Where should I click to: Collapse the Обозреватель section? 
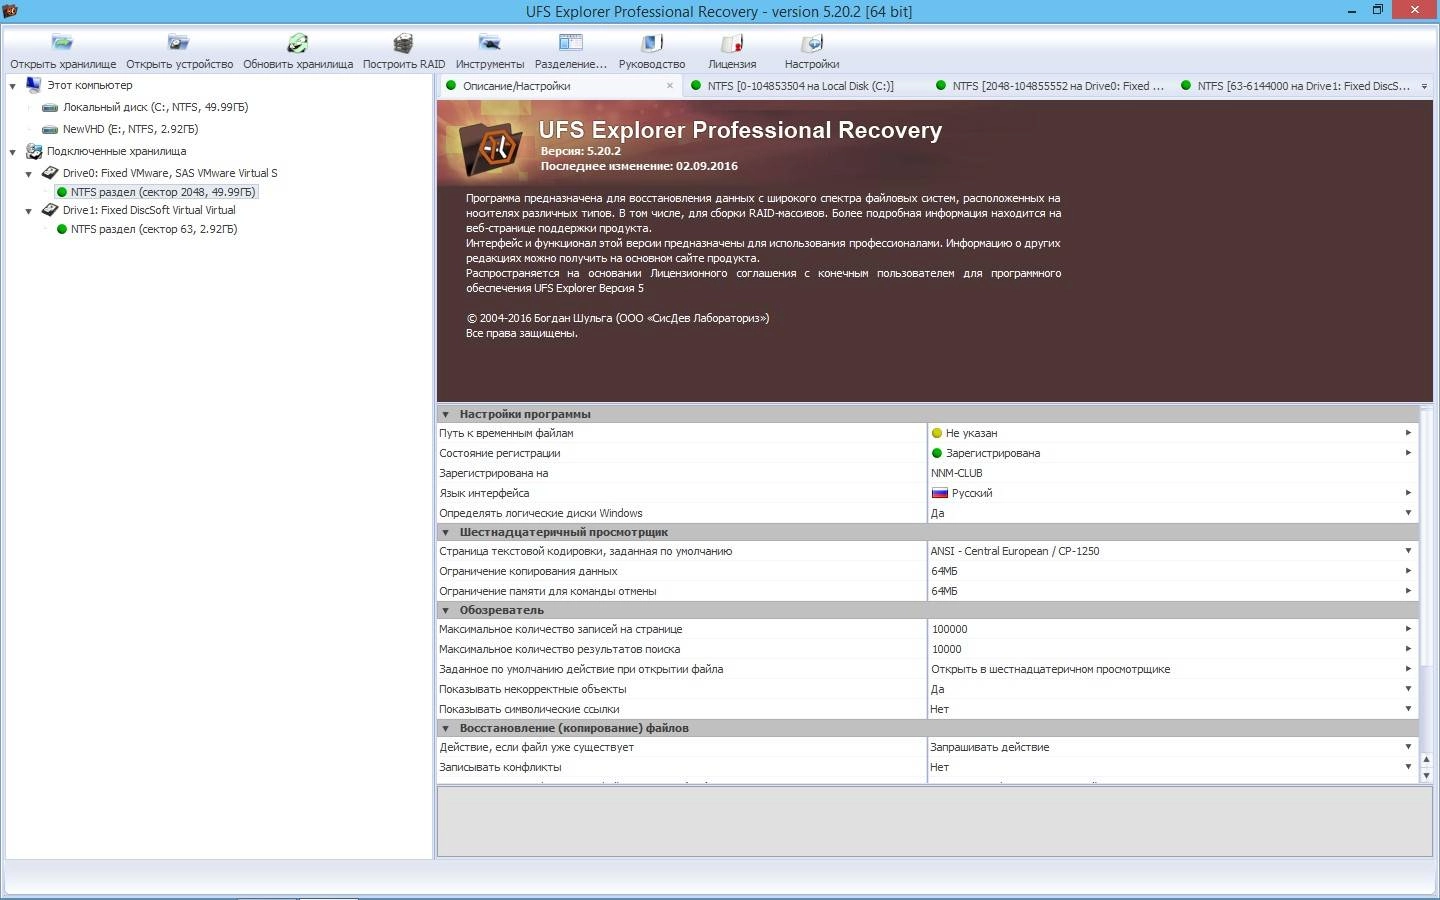click(x=446, y=610)
